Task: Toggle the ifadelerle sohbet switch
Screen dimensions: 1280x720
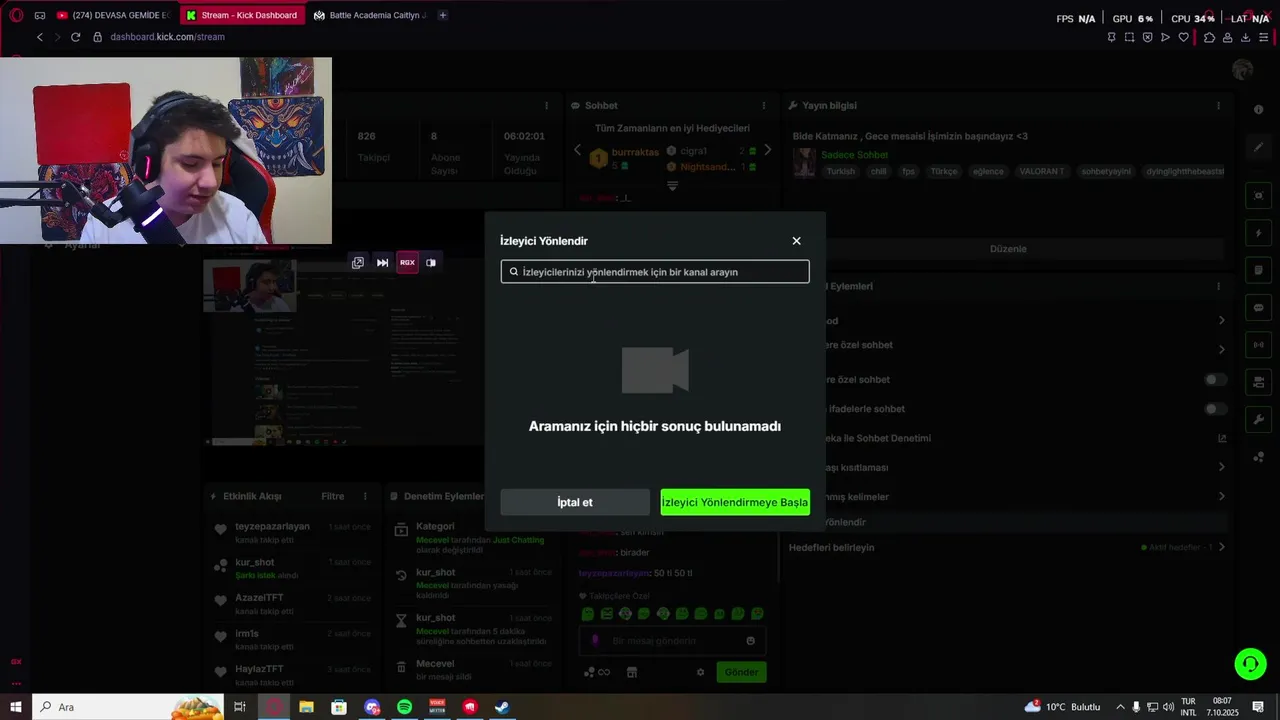Action: tap(1215, 409)
